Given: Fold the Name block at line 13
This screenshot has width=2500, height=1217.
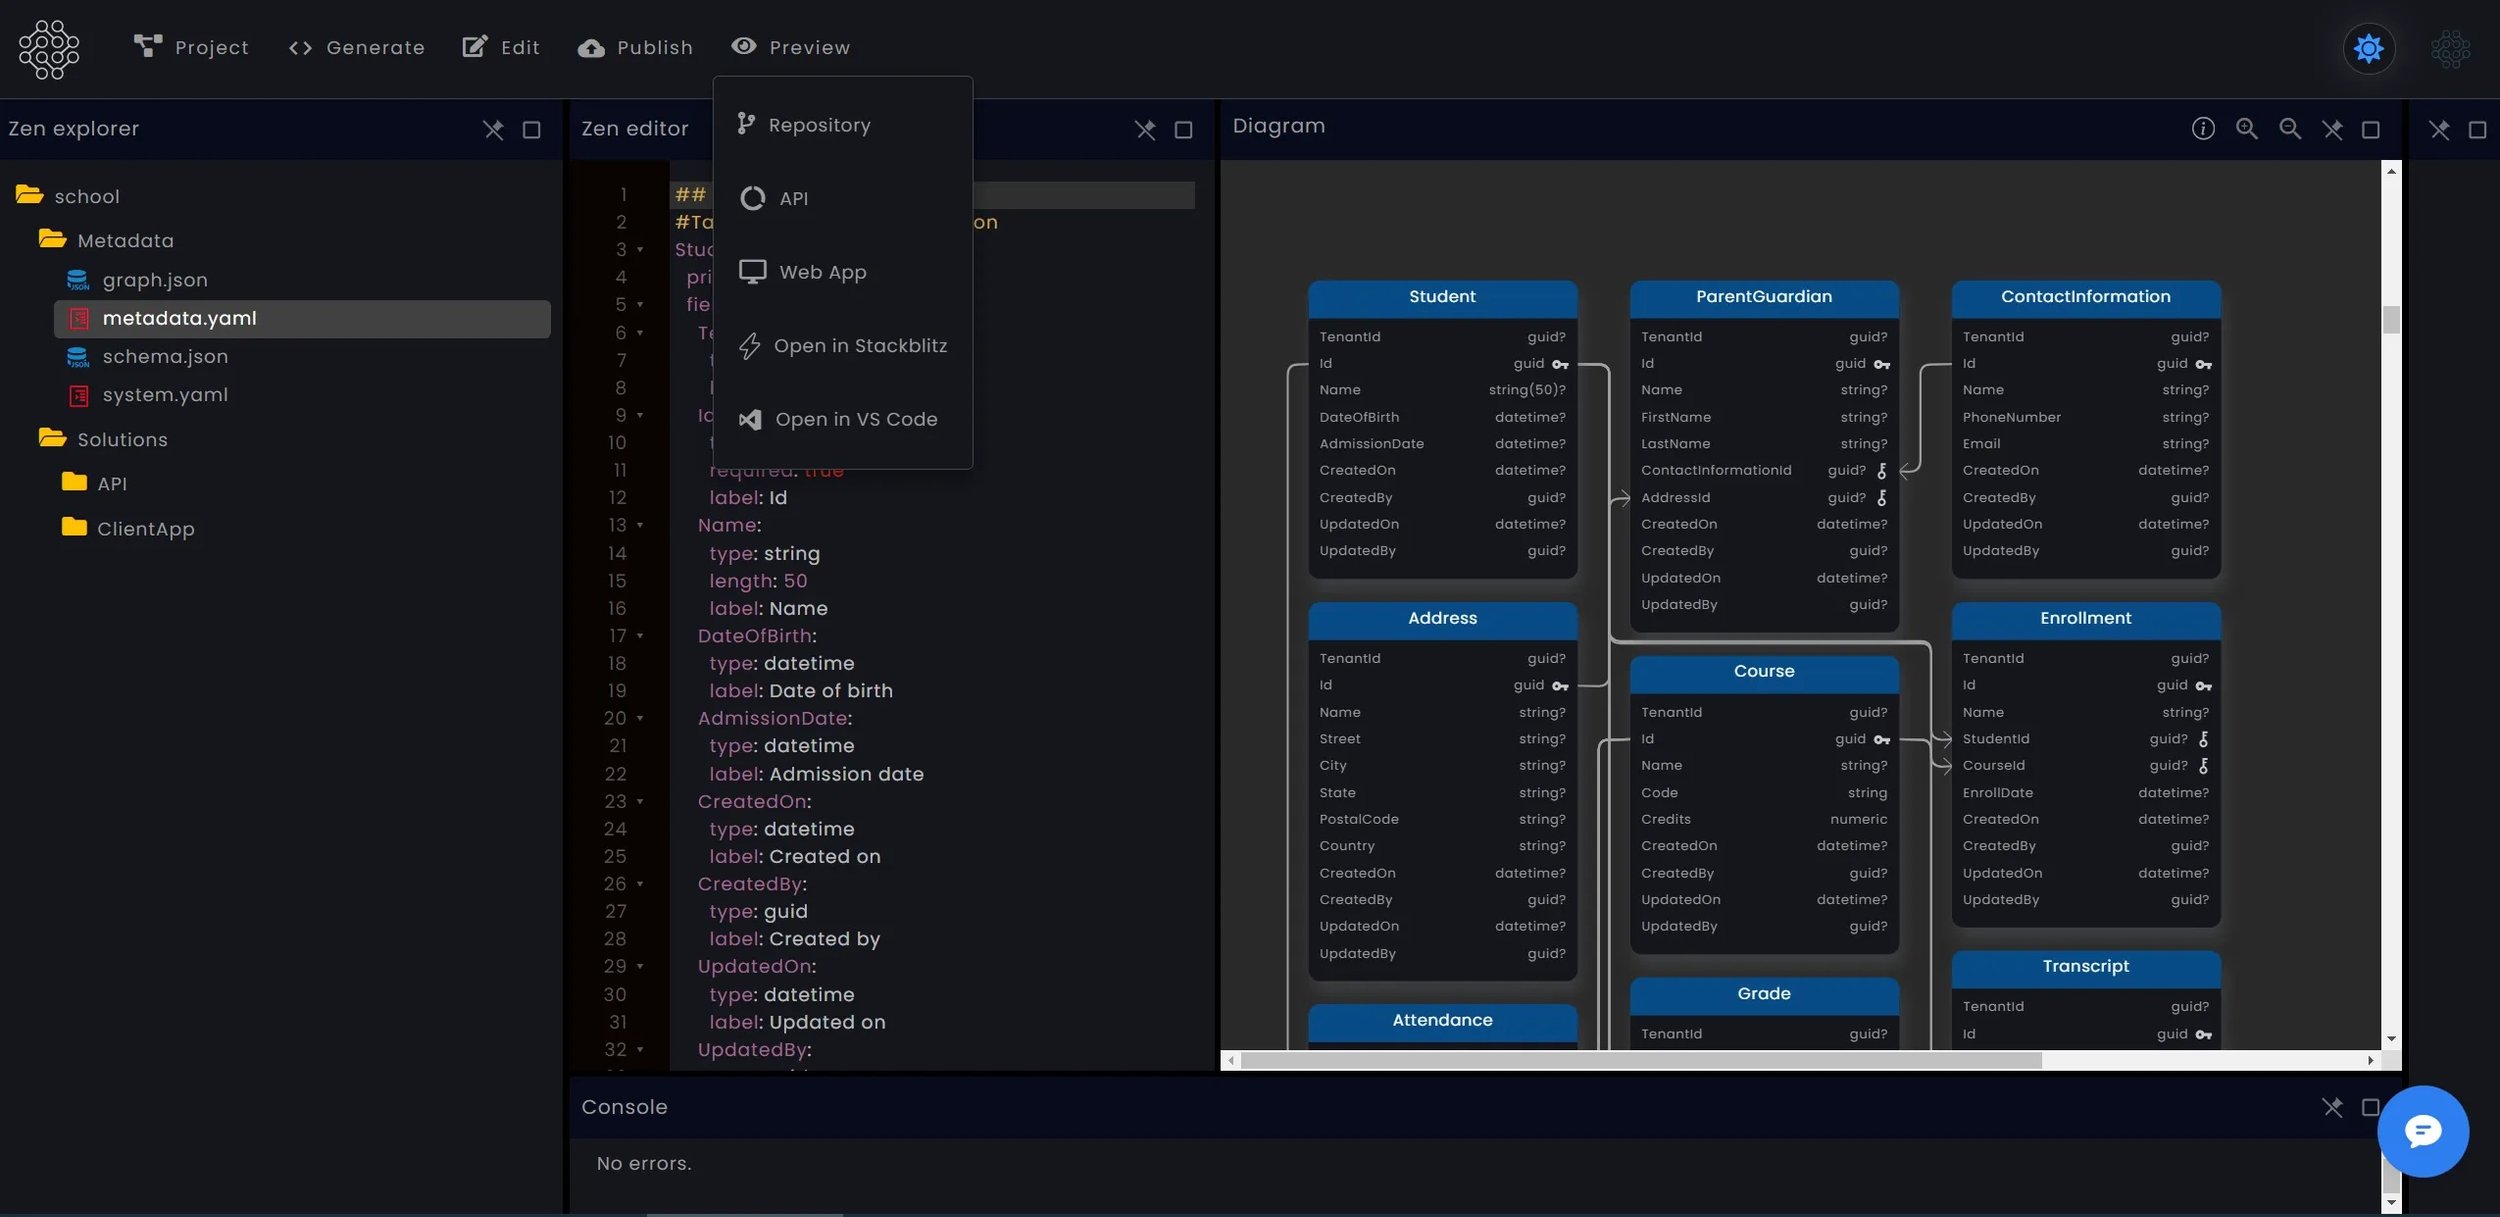Looking at the screenshot, I should coord(640,525).
